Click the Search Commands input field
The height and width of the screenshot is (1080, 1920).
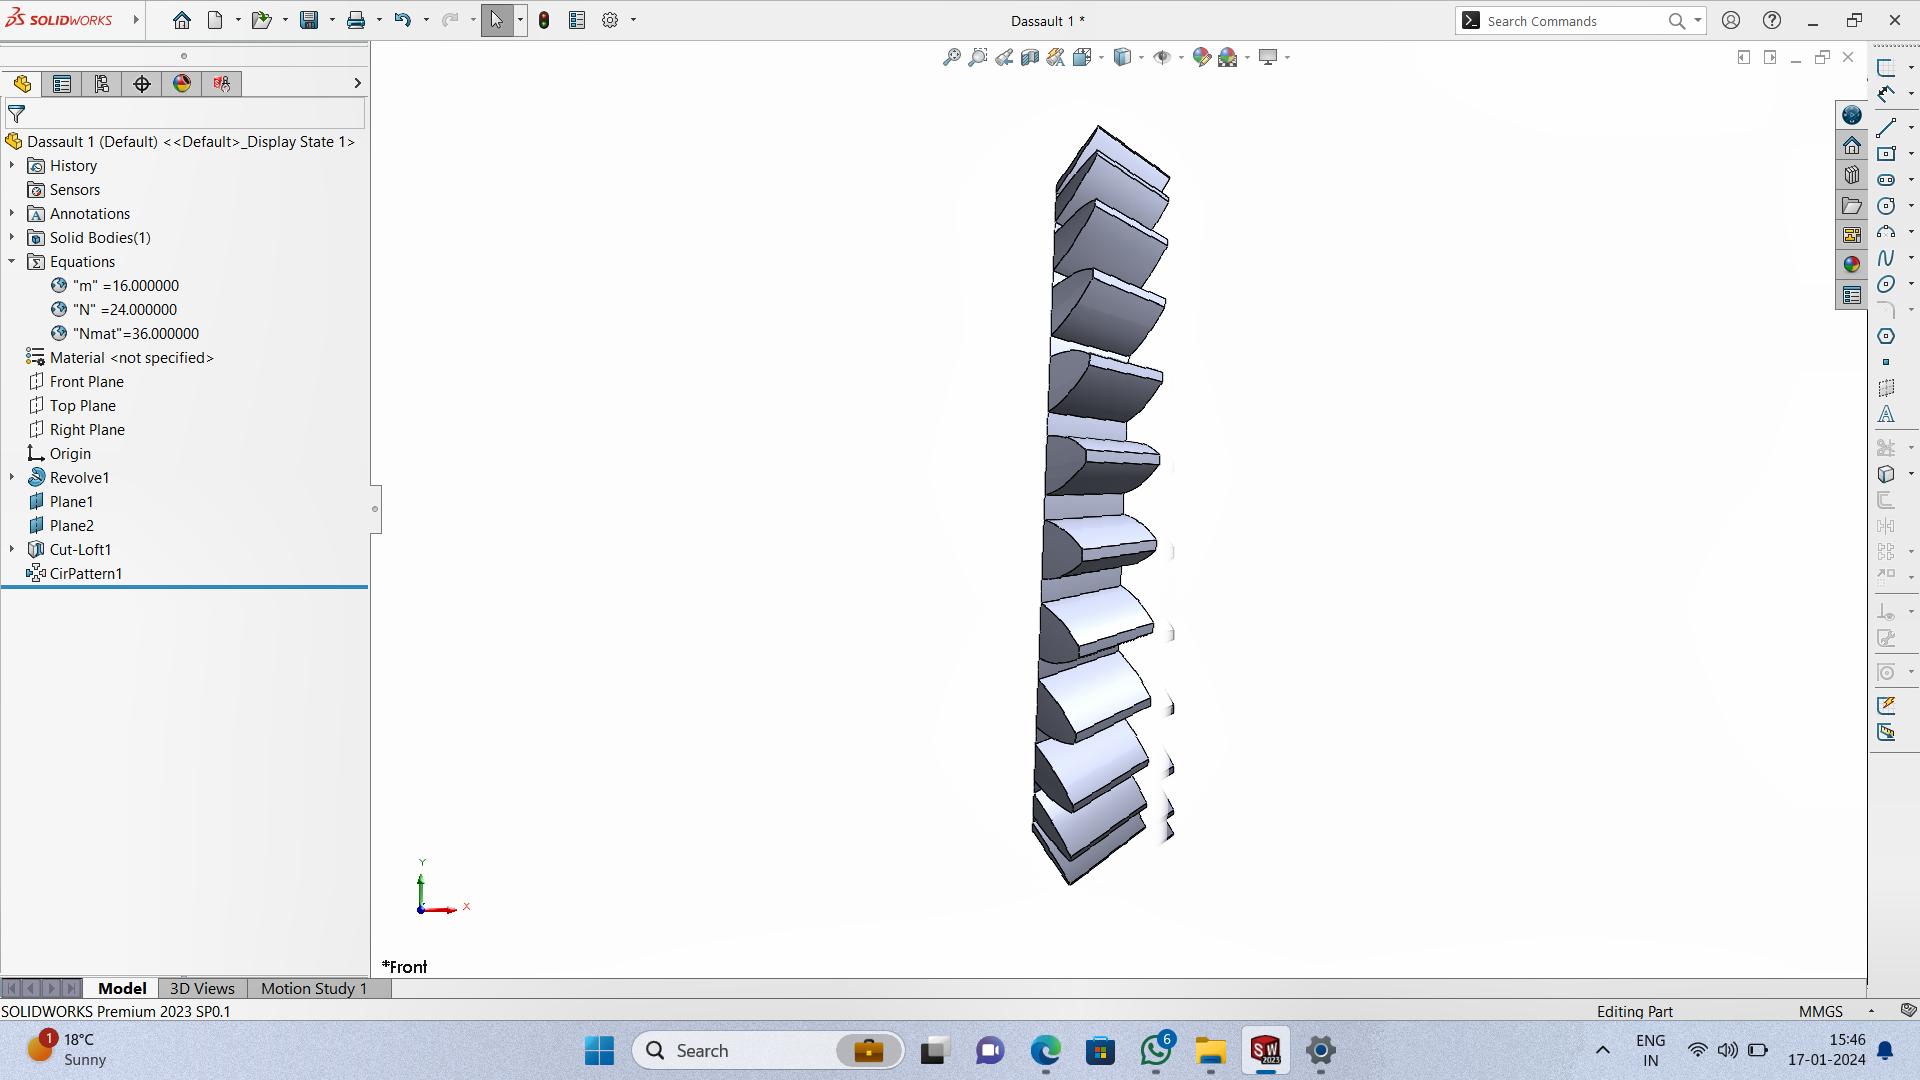pos(1576,20)
